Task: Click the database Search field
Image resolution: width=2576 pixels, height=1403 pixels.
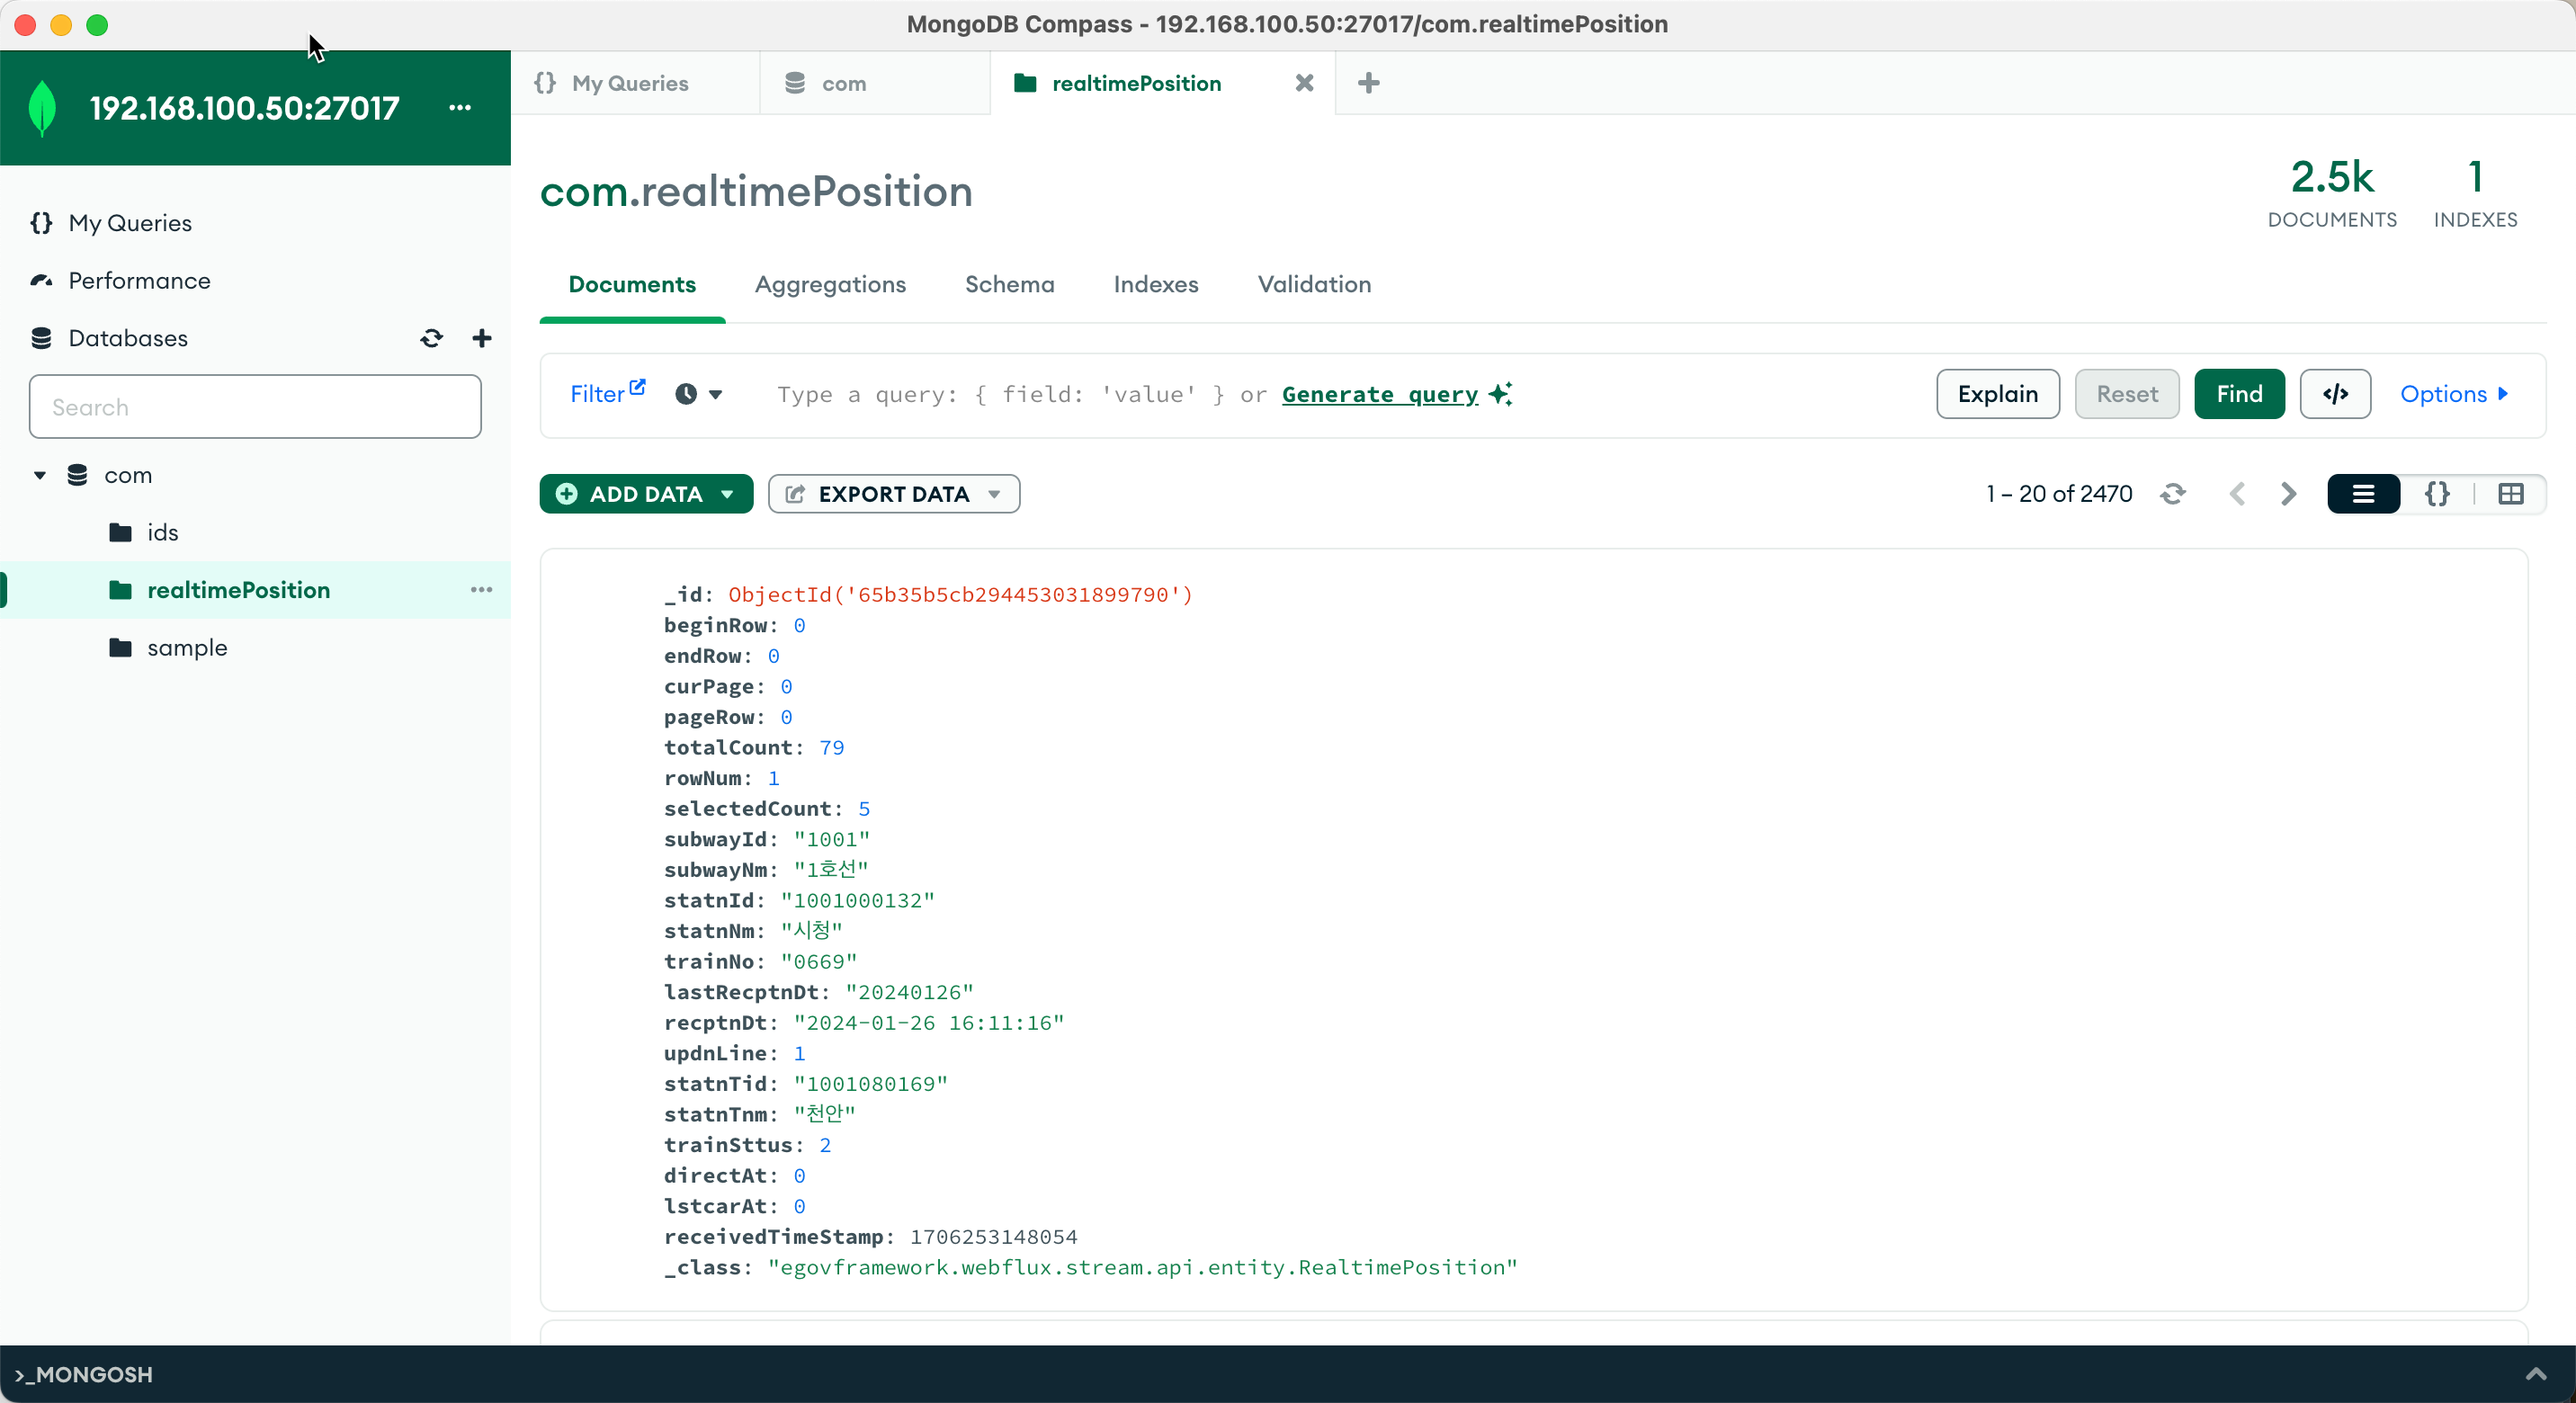Action: (255, 407)
